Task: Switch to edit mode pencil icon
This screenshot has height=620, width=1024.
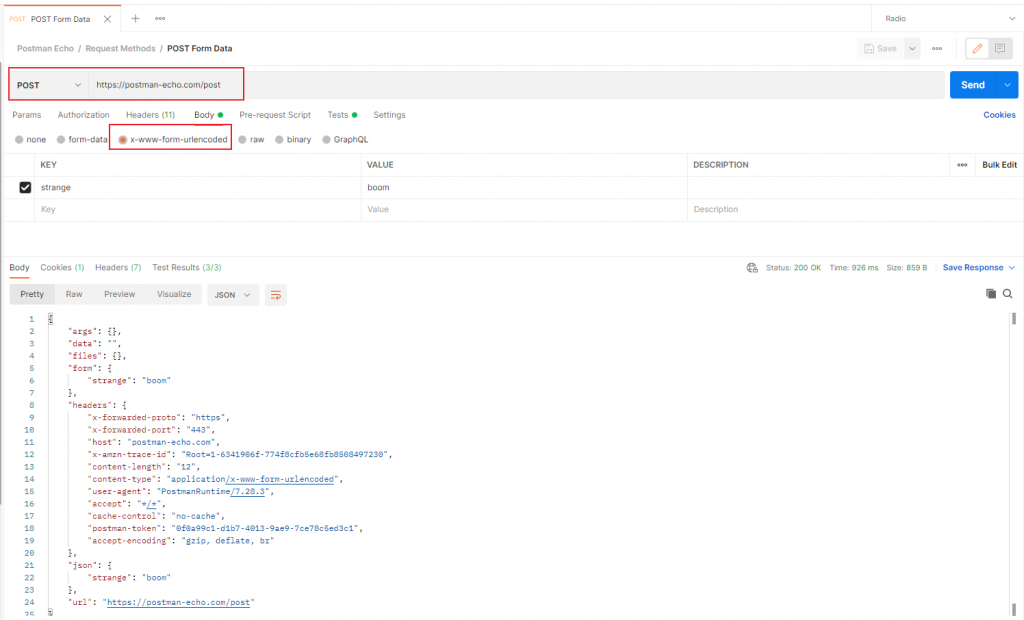Action: [x=977, y=48]
